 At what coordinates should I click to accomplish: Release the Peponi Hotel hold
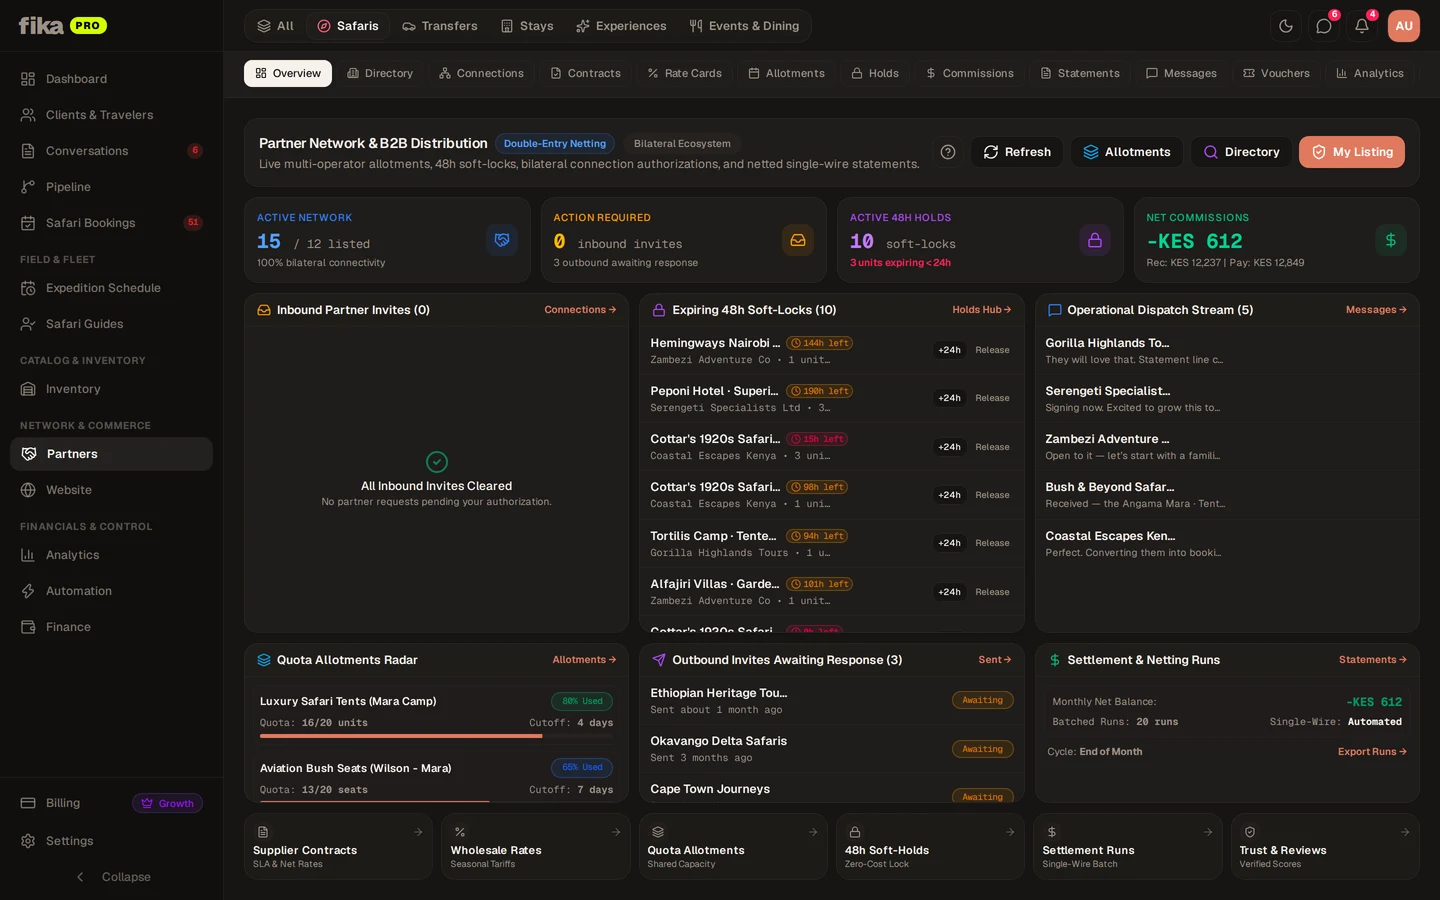(992, 398)
